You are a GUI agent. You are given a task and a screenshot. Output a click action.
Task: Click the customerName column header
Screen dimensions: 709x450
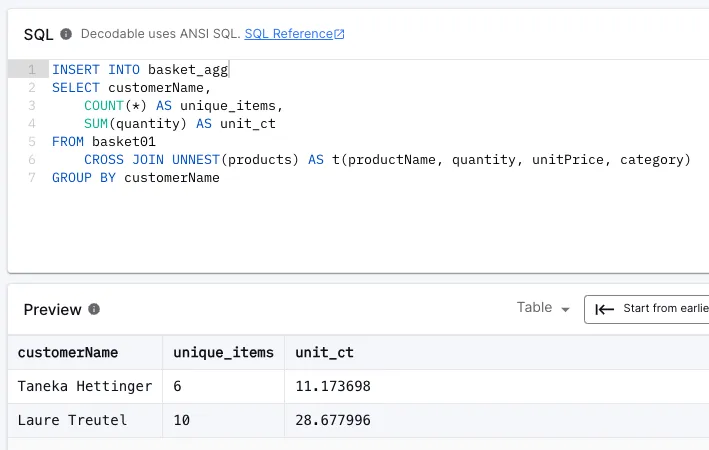68,352
